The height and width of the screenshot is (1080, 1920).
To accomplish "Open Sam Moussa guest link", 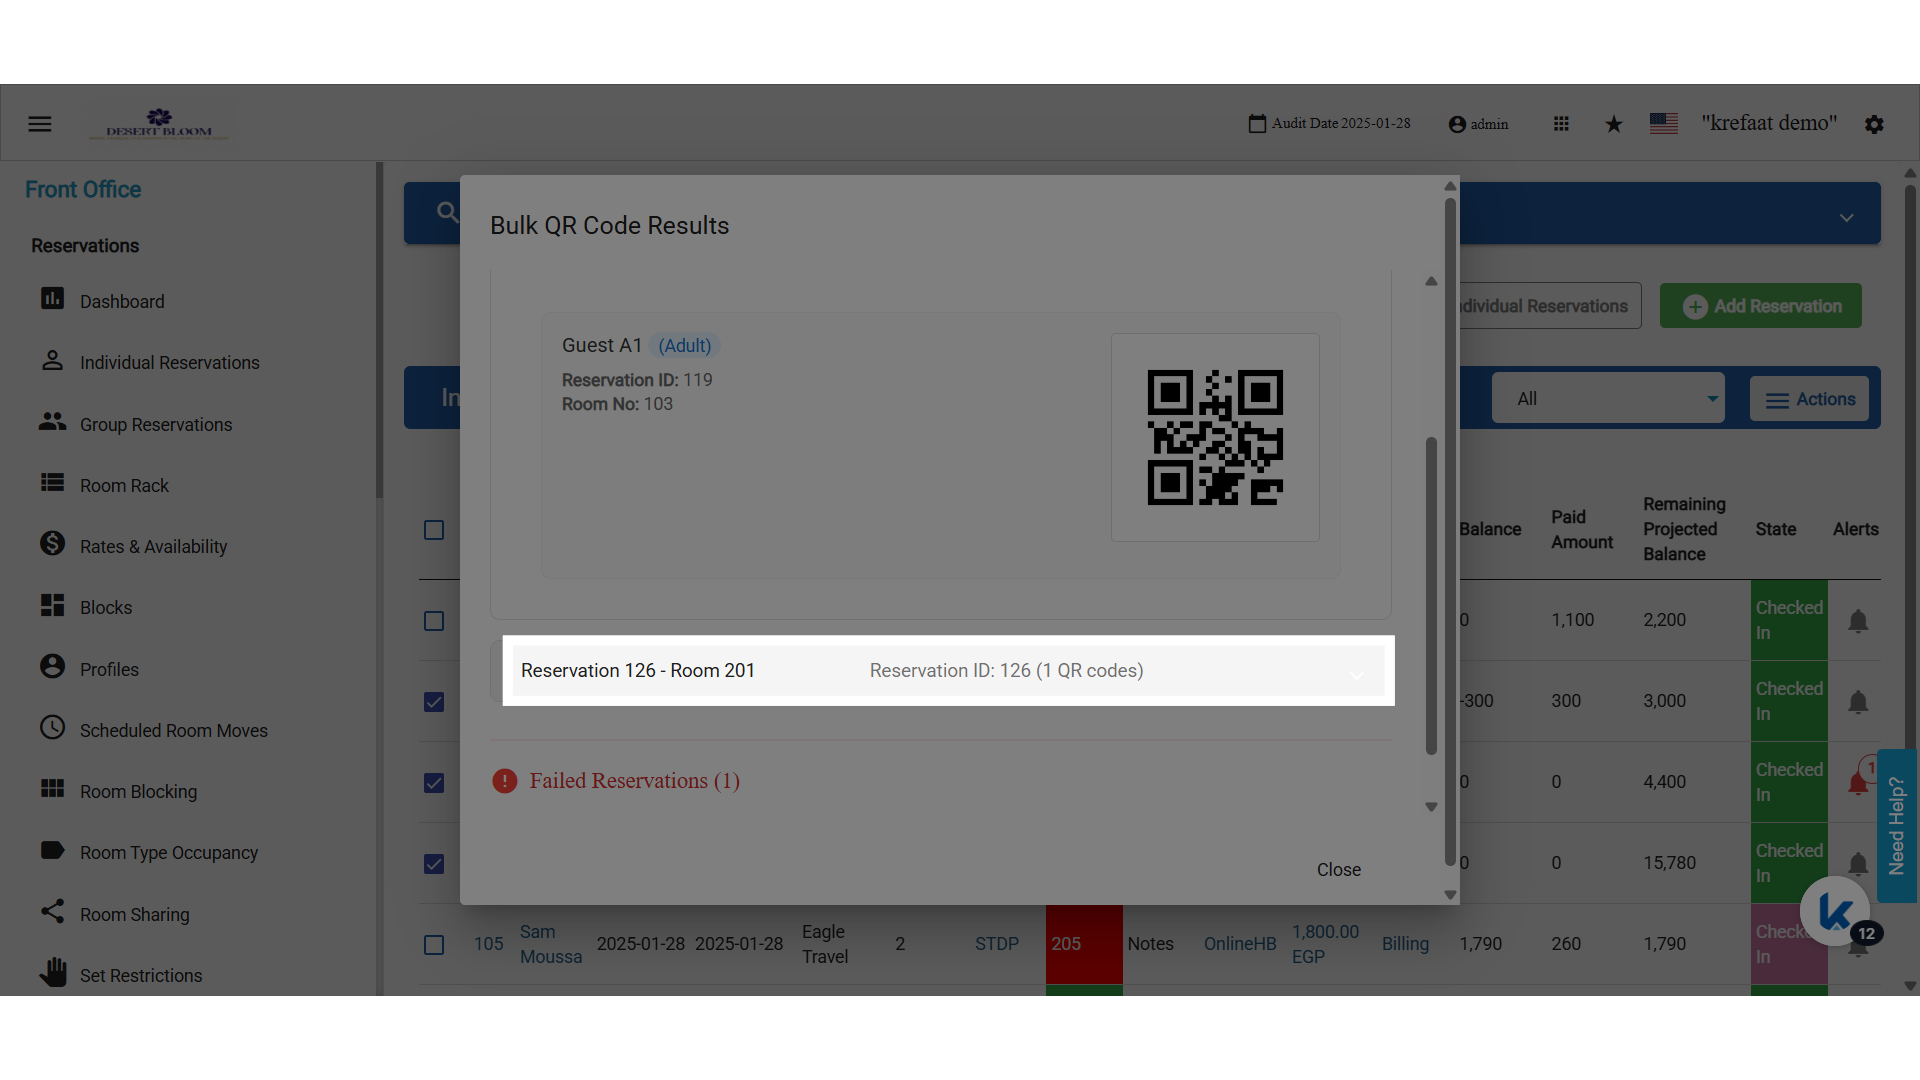I will 551,944.
